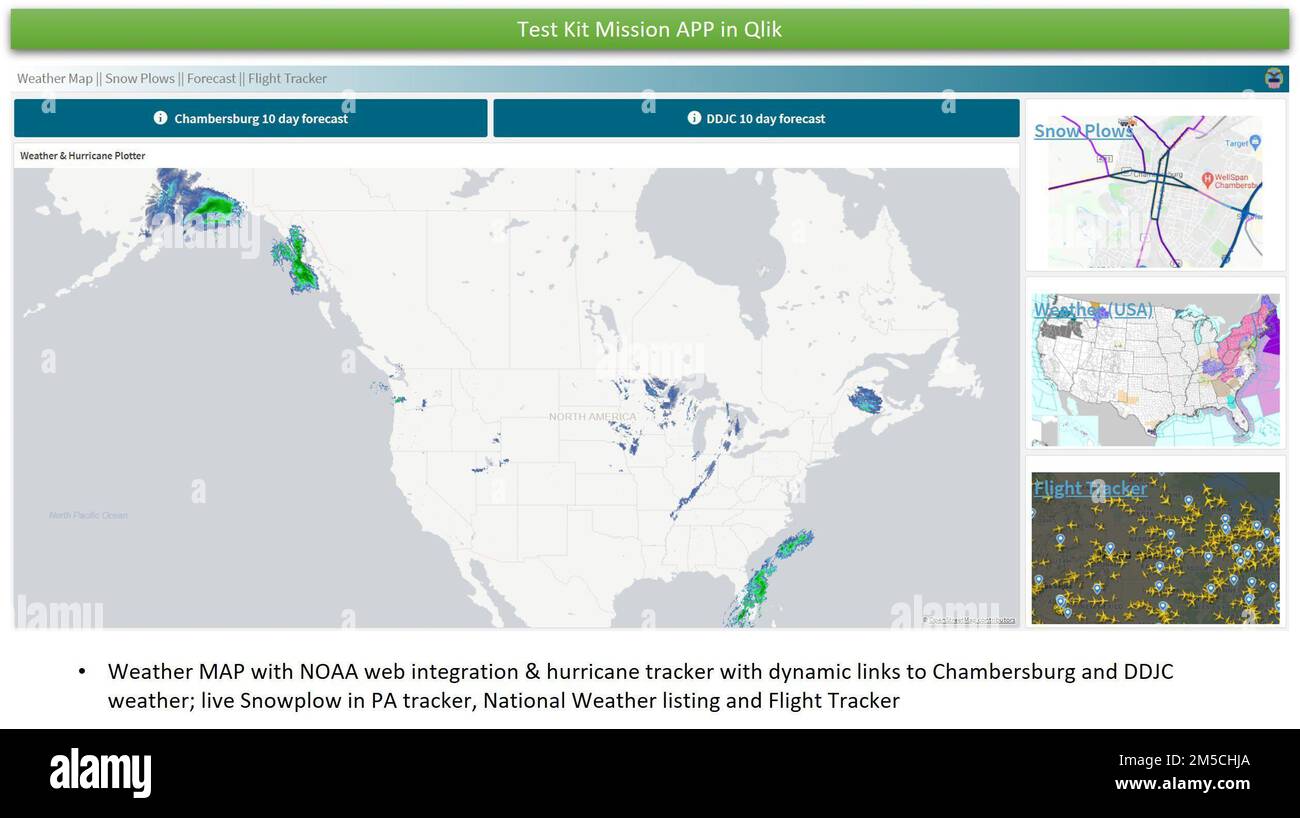Click the round emblem icon in header
The height and width of the screenshot is (818, 1300).
(x=1273, y=78)
